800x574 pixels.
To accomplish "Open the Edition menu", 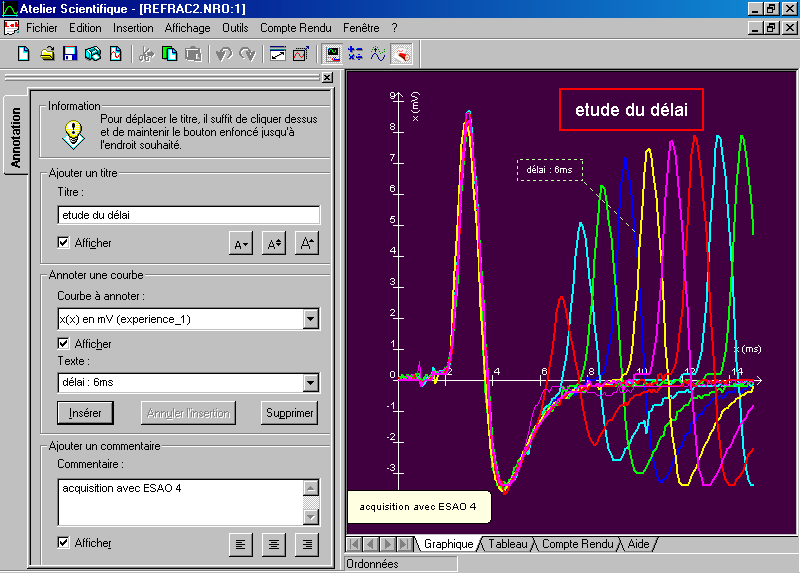I will (85, 28).
